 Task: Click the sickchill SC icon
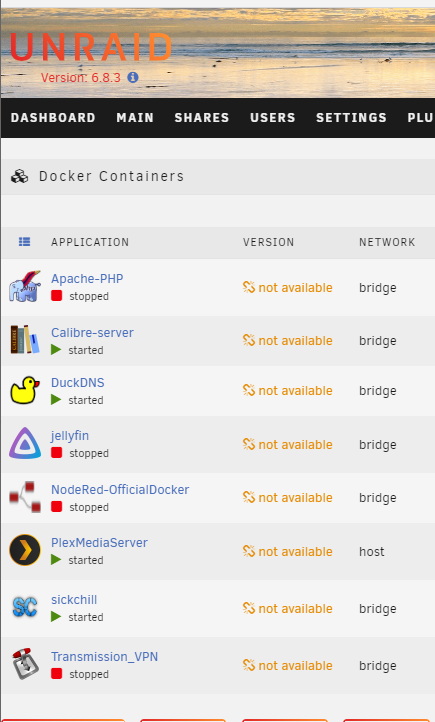point(25,607)
